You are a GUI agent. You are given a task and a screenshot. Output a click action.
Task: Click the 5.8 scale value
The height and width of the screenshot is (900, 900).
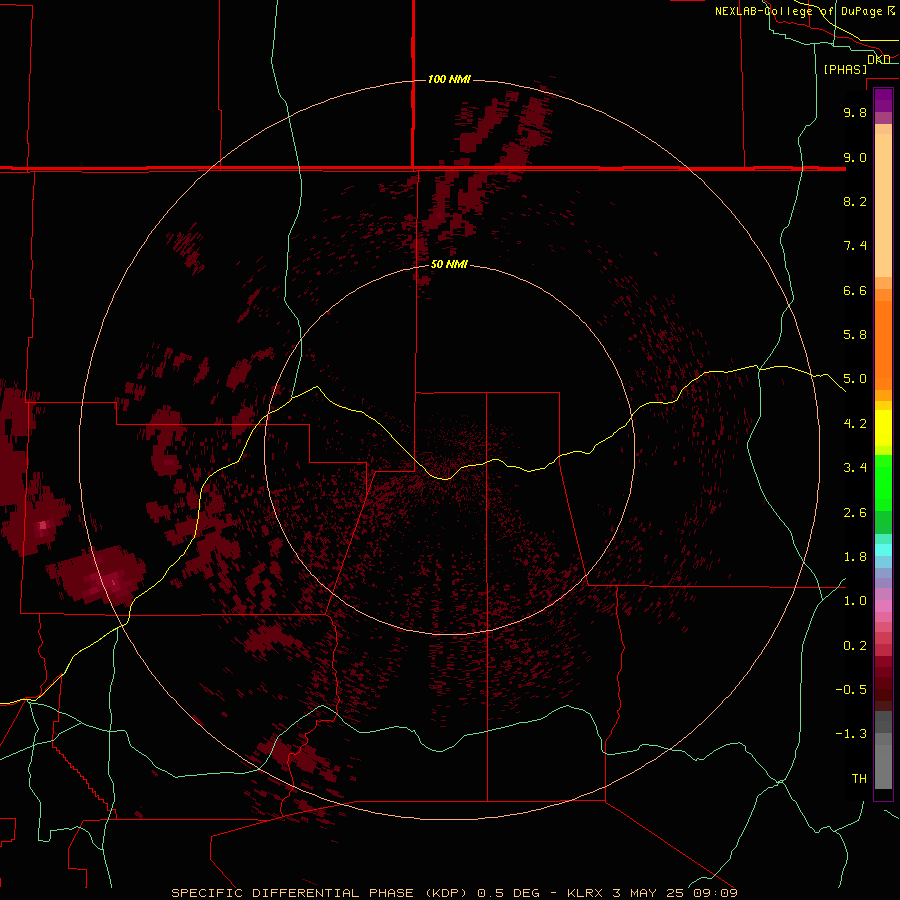coord(855,335)
